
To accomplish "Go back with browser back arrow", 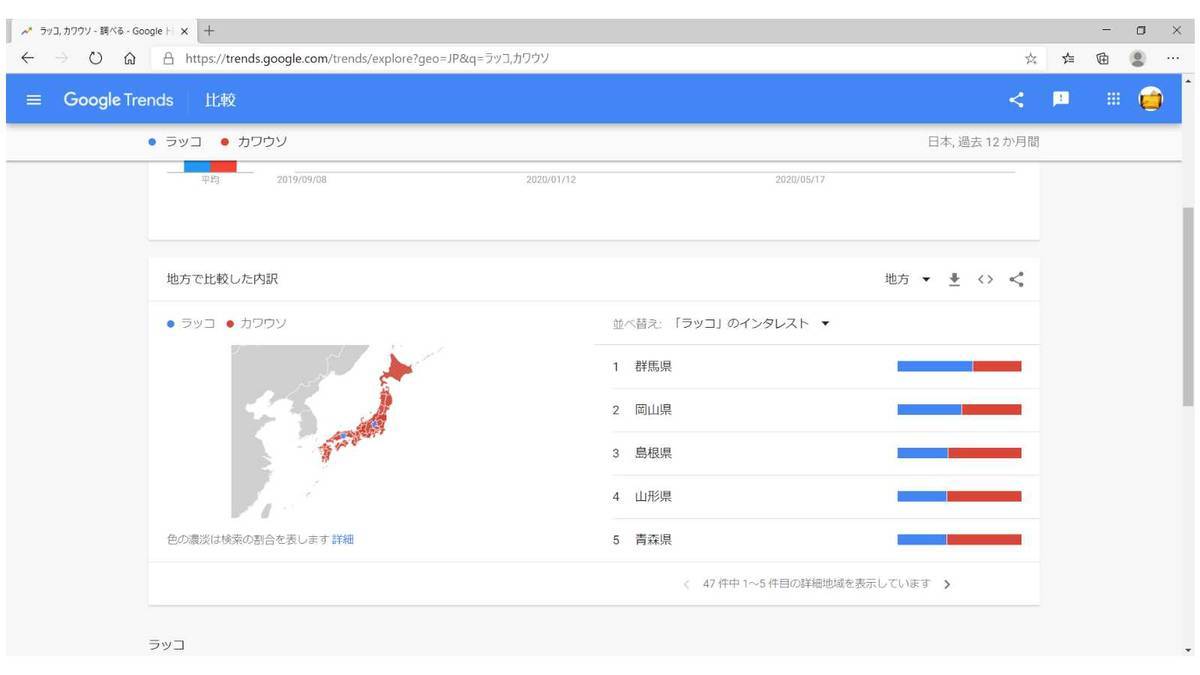I will point(28,58).
